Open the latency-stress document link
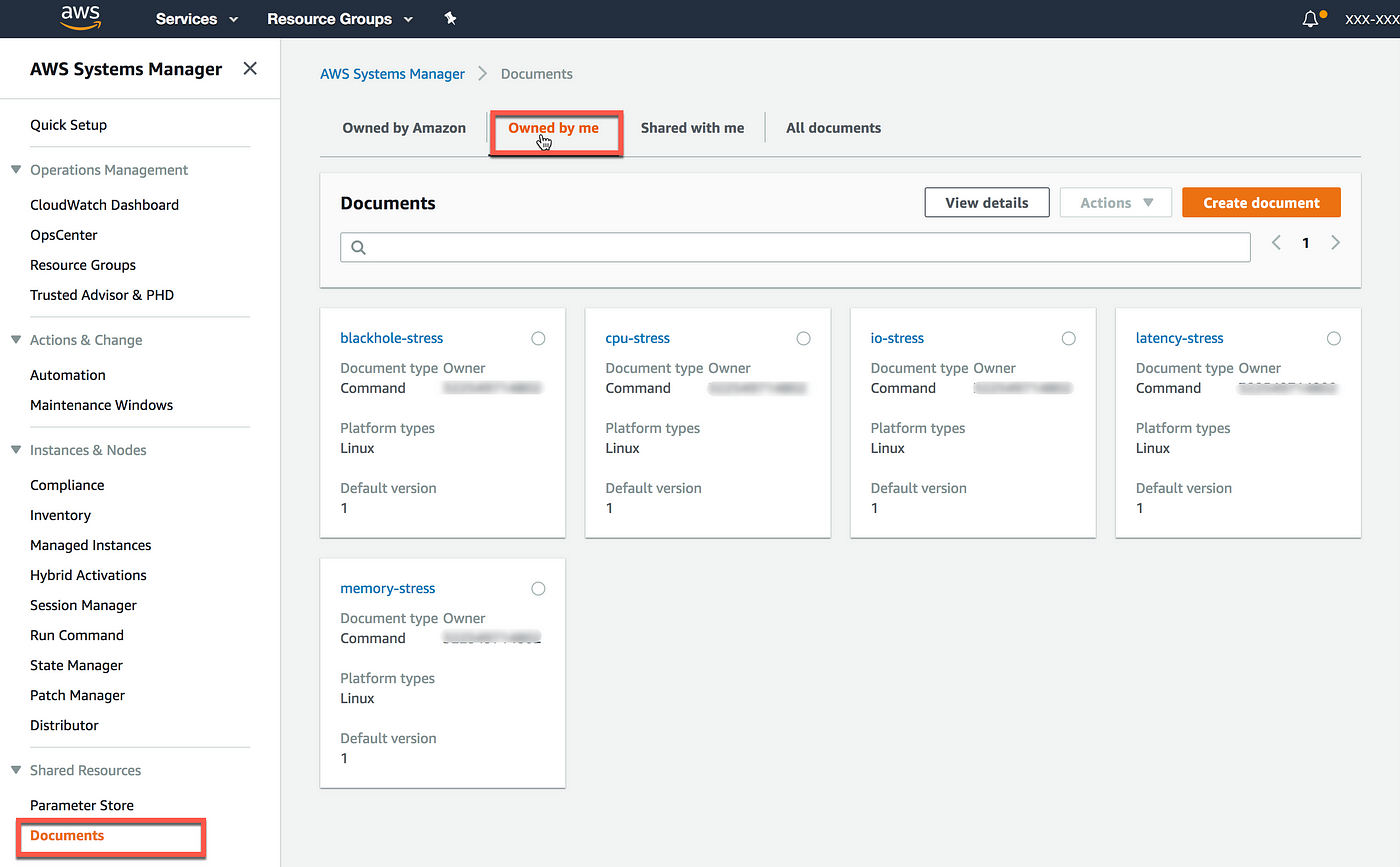 tap(1179, 338)
